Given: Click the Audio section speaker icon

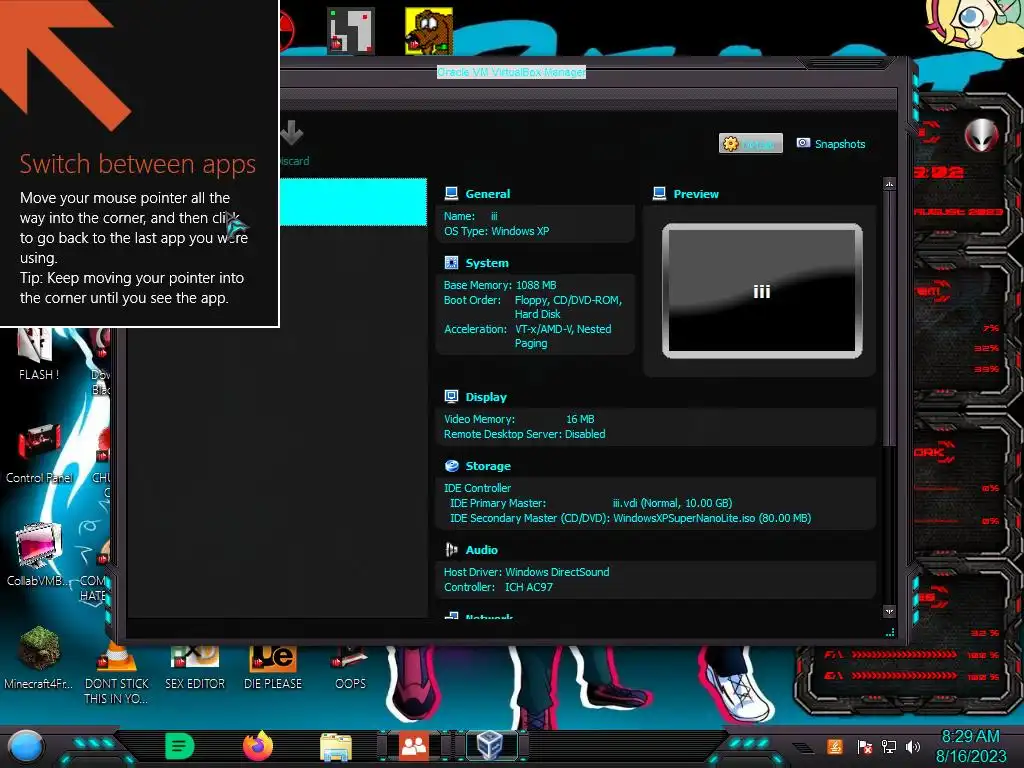Looking at the screenshot, I should tap(451, 550).
